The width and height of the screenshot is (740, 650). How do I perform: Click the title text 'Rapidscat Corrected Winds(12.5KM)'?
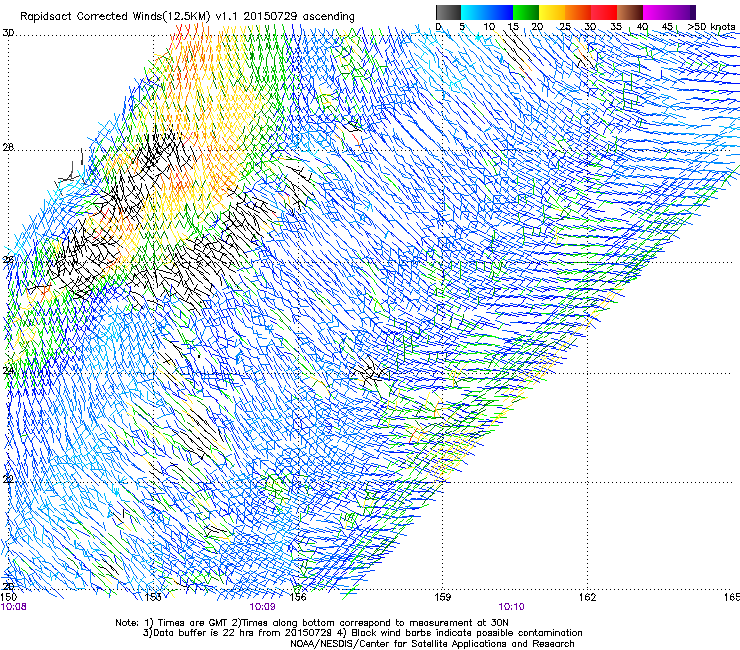(115, 16)
